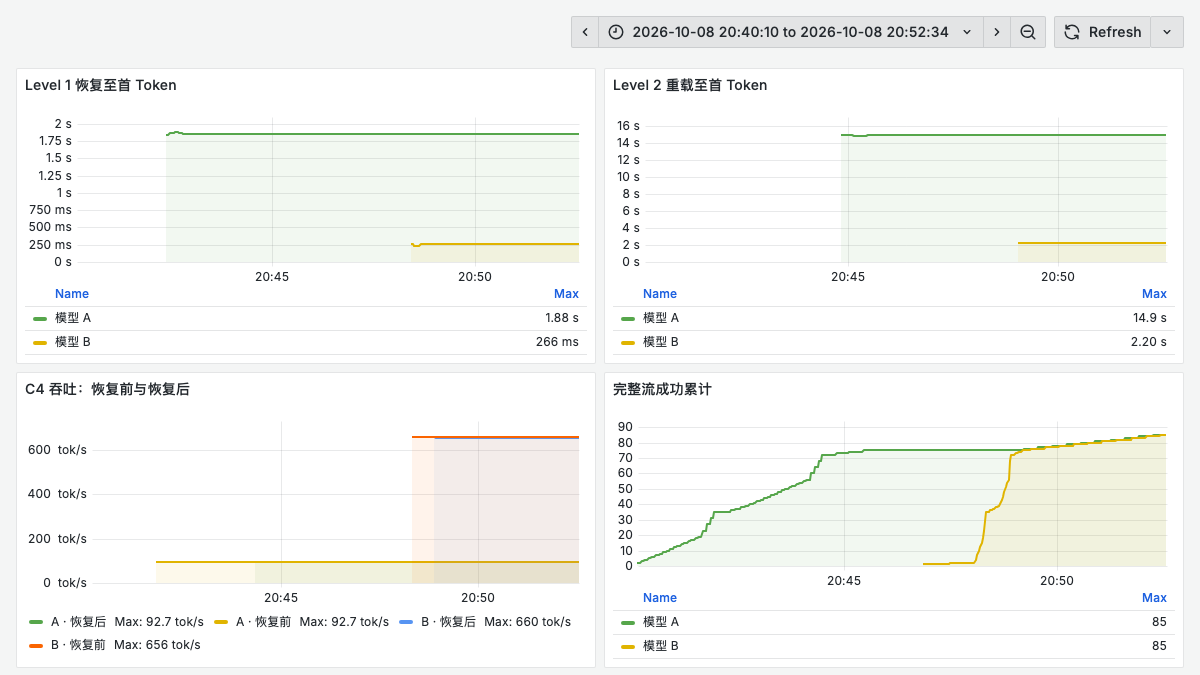Image resolution: width=1200 pixels, height=675 pixels.
Task: Click Max: 660 tok/s legend value
Action: point(528,622)
